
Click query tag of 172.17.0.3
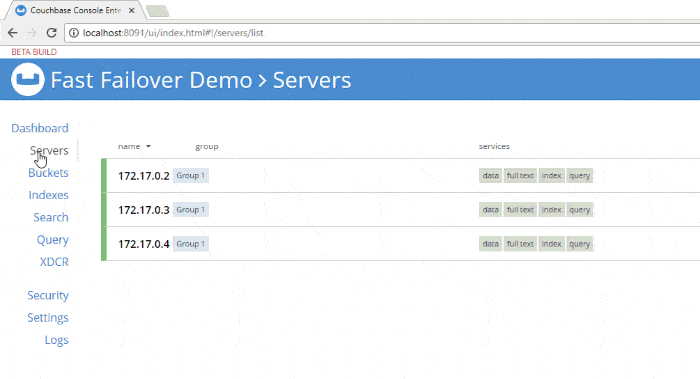[579, 210]
